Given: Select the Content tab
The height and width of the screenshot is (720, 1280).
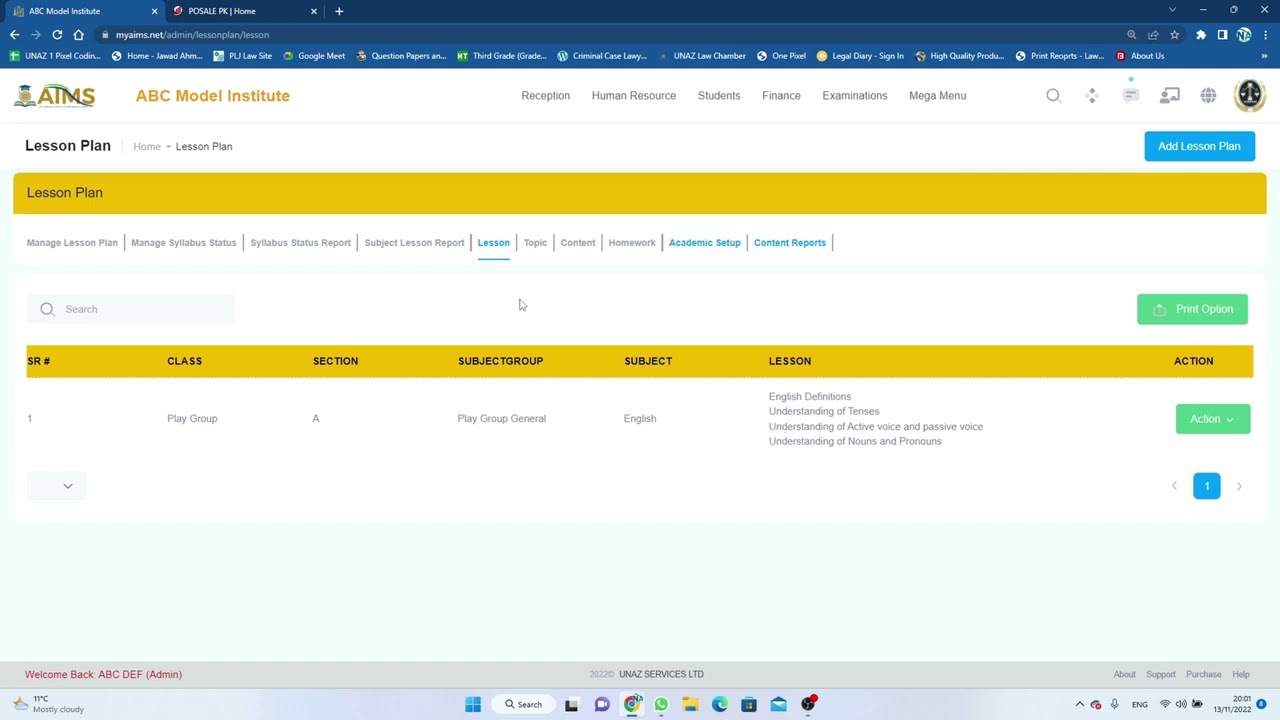Looking at the screenshot, I should [x=578, y=243].
